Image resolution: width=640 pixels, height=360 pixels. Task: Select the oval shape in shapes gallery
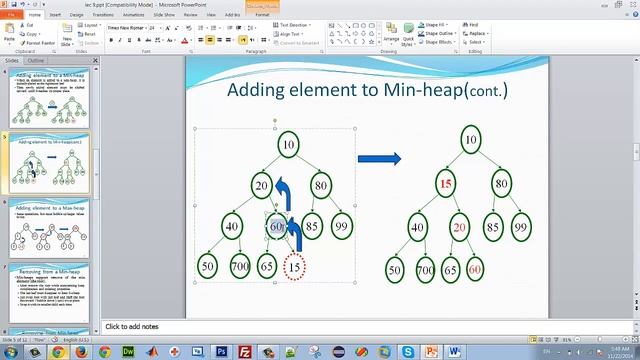pos(364,25)
